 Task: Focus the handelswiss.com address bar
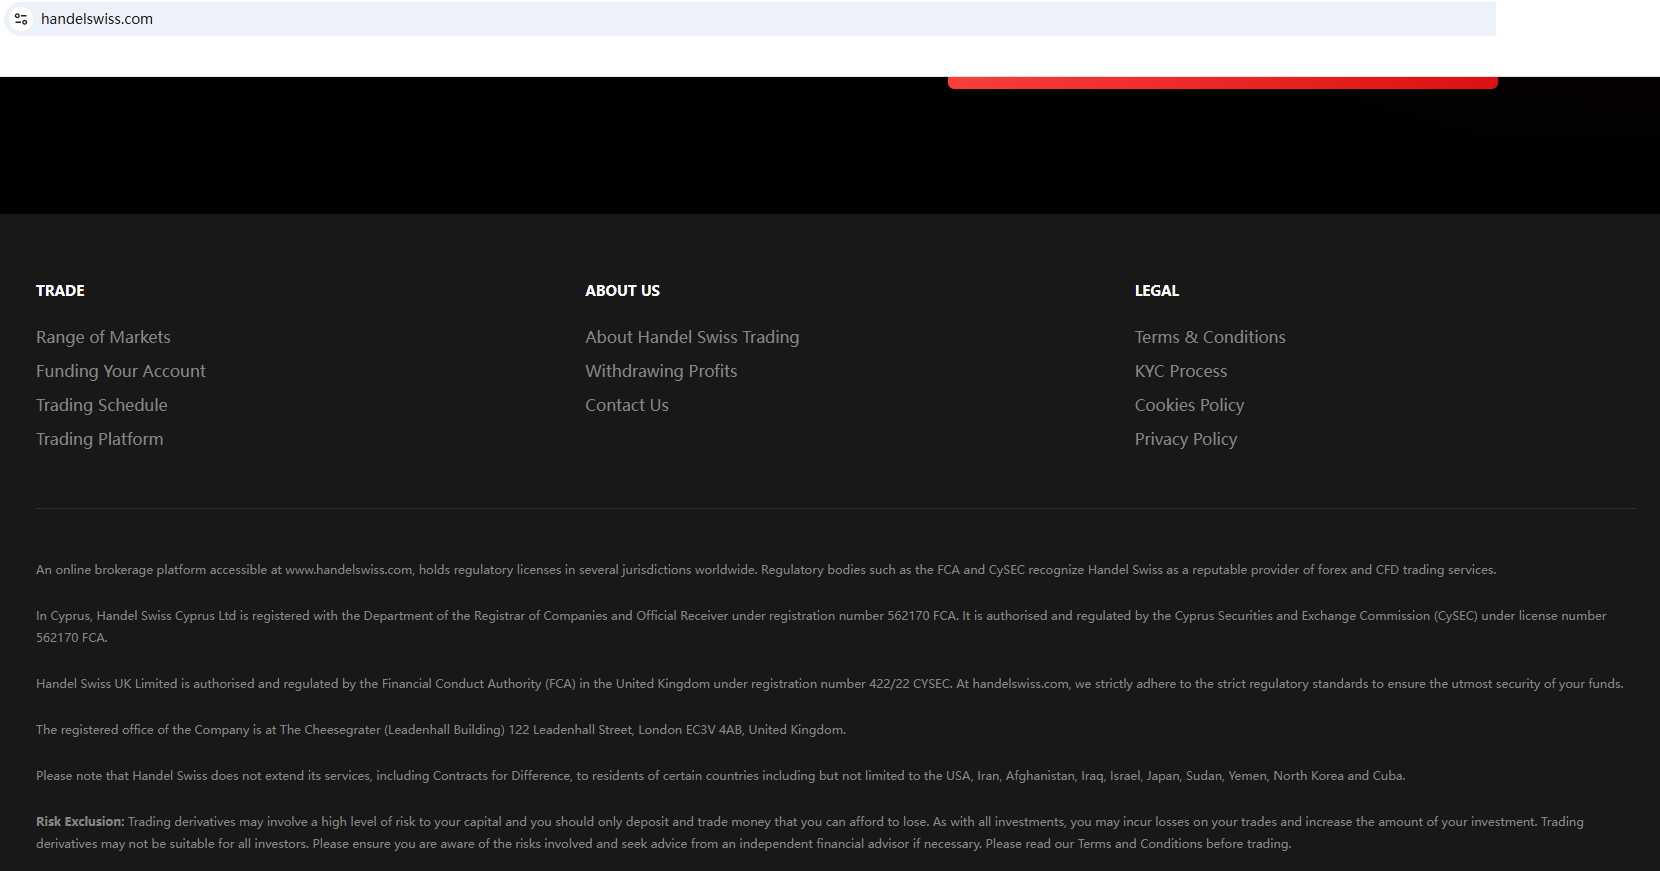click(x=750, y=19)
